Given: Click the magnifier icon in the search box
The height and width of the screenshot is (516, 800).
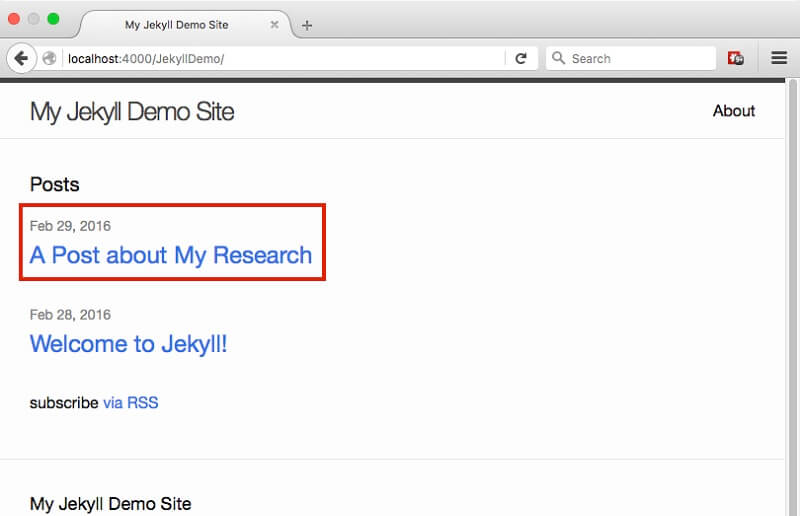Looking at the screenshot, I should [558, 58].
